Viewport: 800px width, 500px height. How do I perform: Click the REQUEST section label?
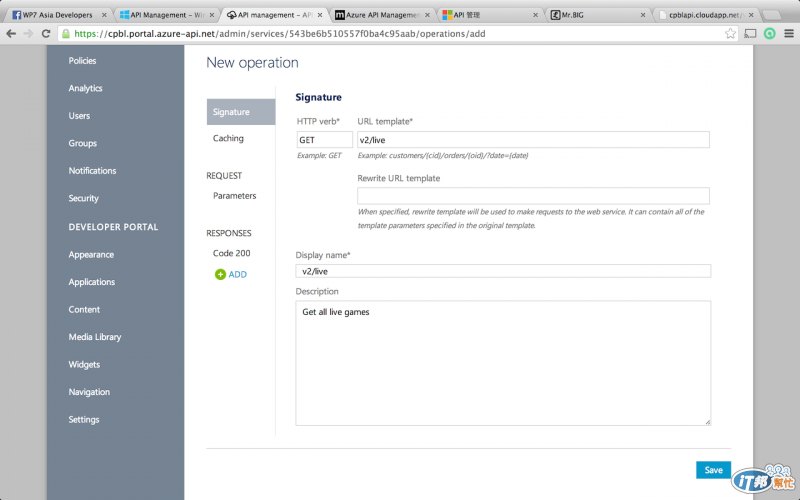click(x=224, y=176)
